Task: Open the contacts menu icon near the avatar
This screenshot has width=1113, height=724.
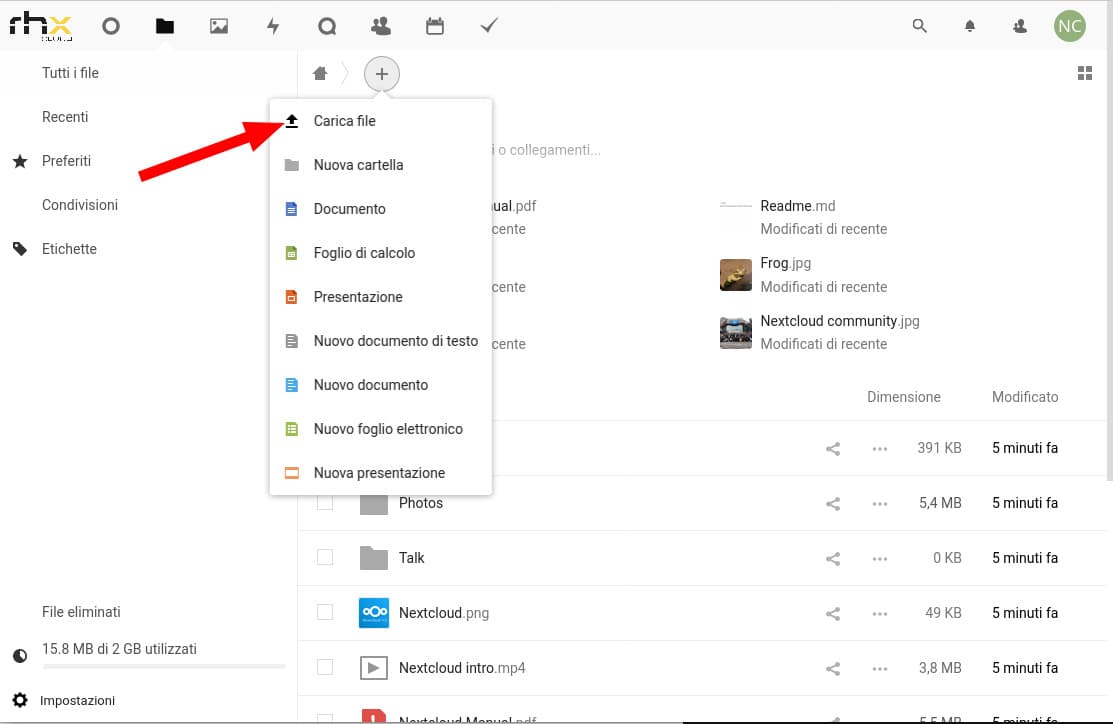Action: click(1020, 26)
